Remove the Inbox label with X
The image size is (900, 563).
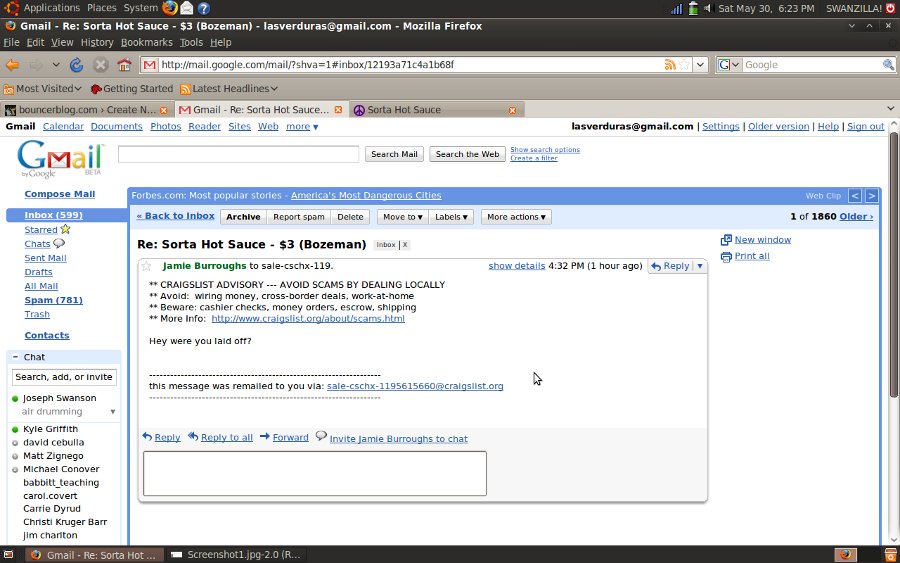[405, 245]
